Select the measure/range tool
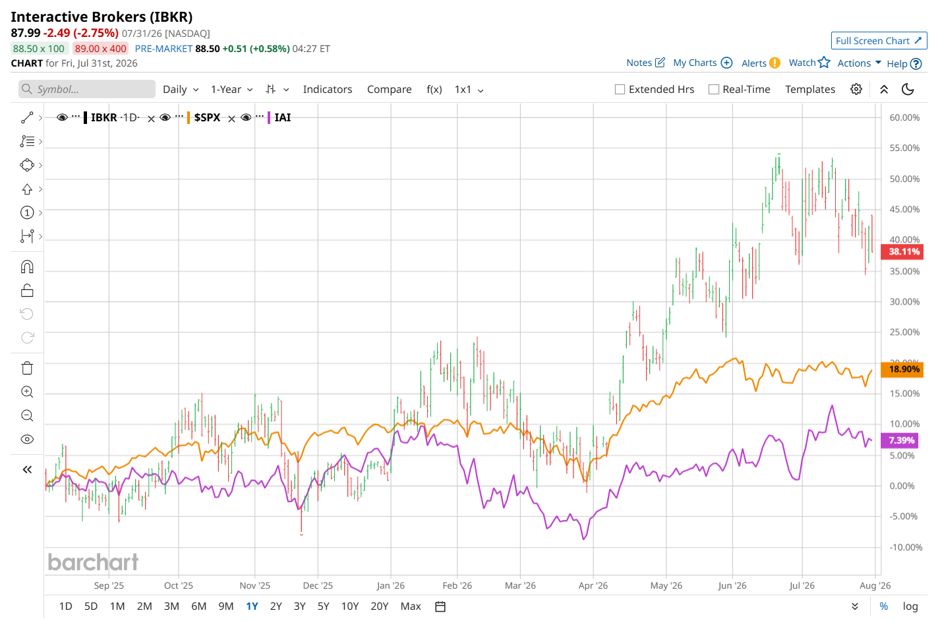940x621 pixels. [27, 236]
